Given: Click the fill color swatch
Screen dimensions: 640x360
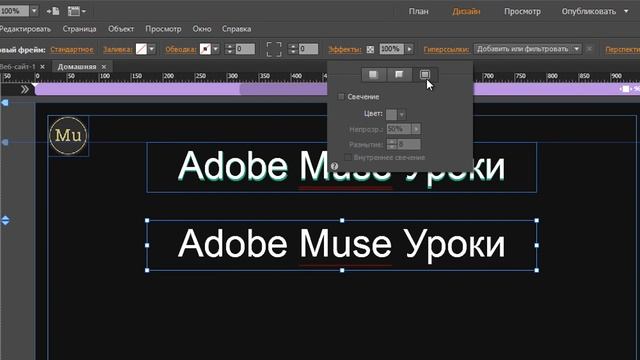Looking at the screenshot, I should tap(141, 49).
